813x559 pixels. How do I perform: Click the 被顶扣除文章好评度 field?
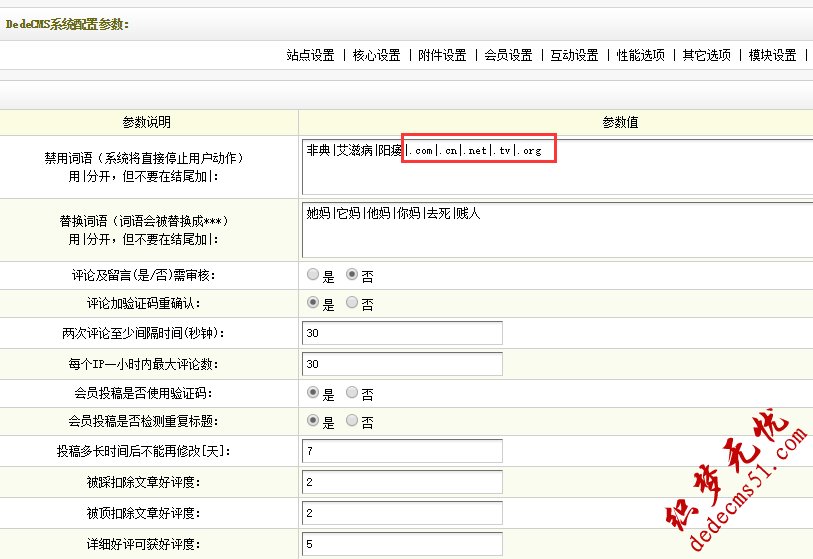pyautogui.click(x=402, y=513)
